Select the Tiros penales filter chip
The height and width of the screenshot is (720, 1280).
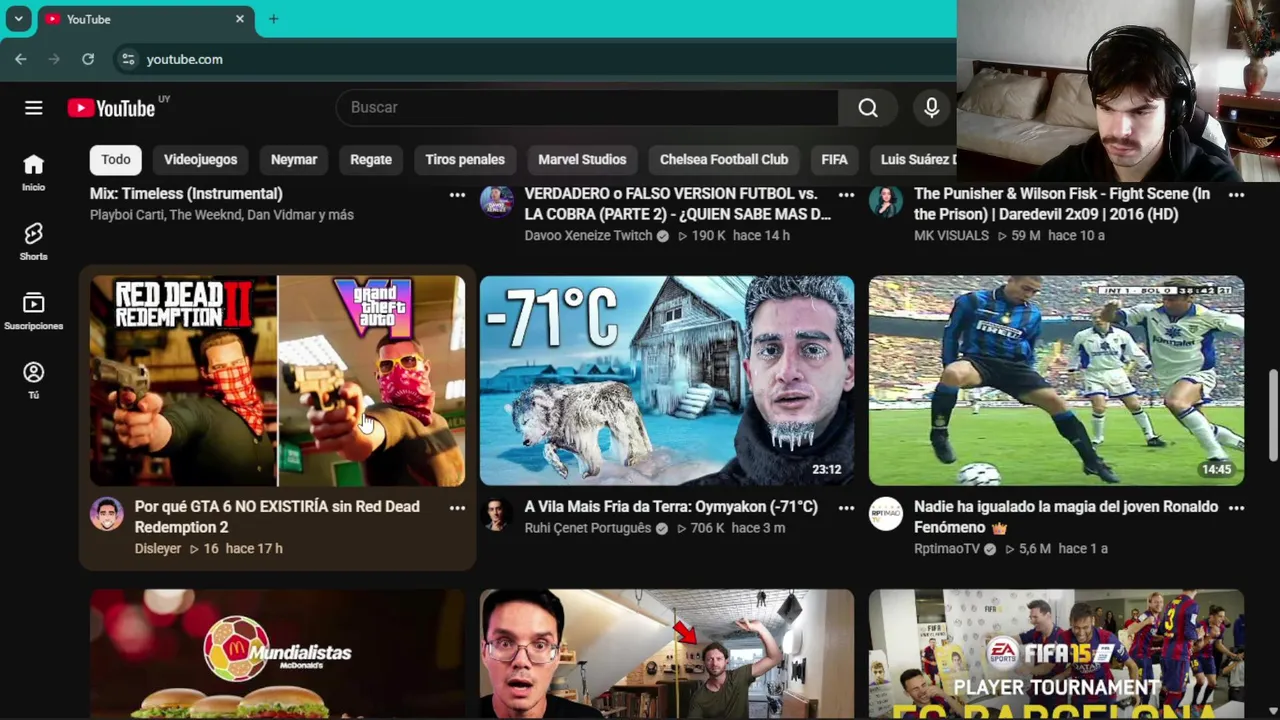[465, 160]
